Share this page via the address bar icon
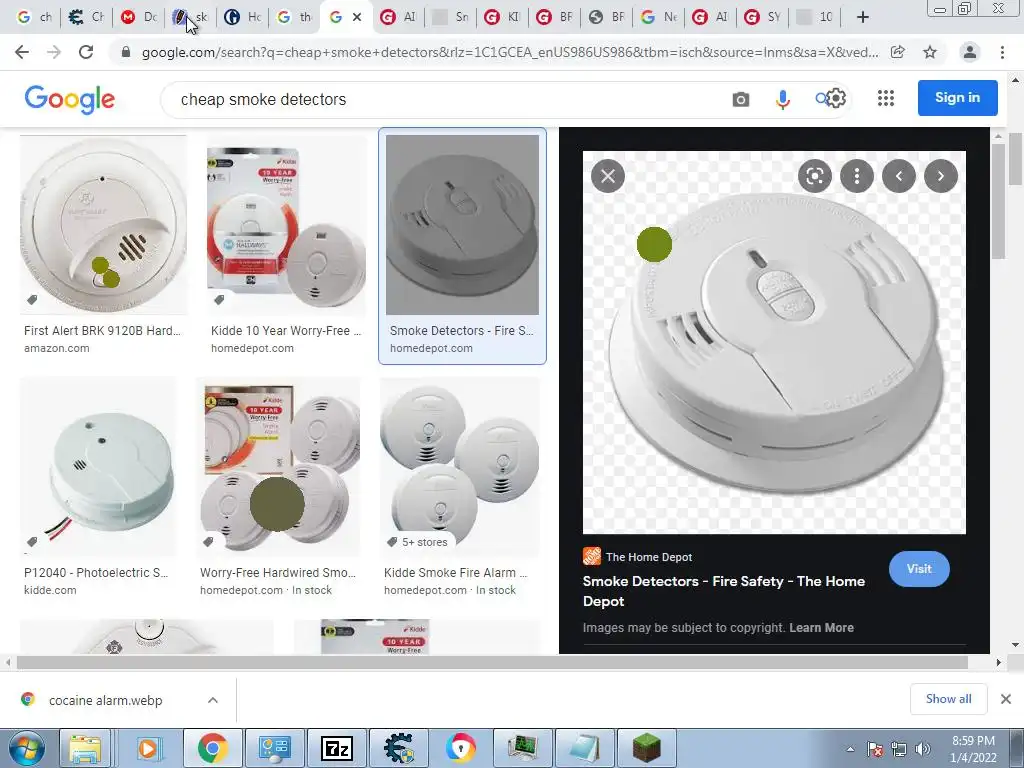1024x768 pixels. click(x=898, y=52)
